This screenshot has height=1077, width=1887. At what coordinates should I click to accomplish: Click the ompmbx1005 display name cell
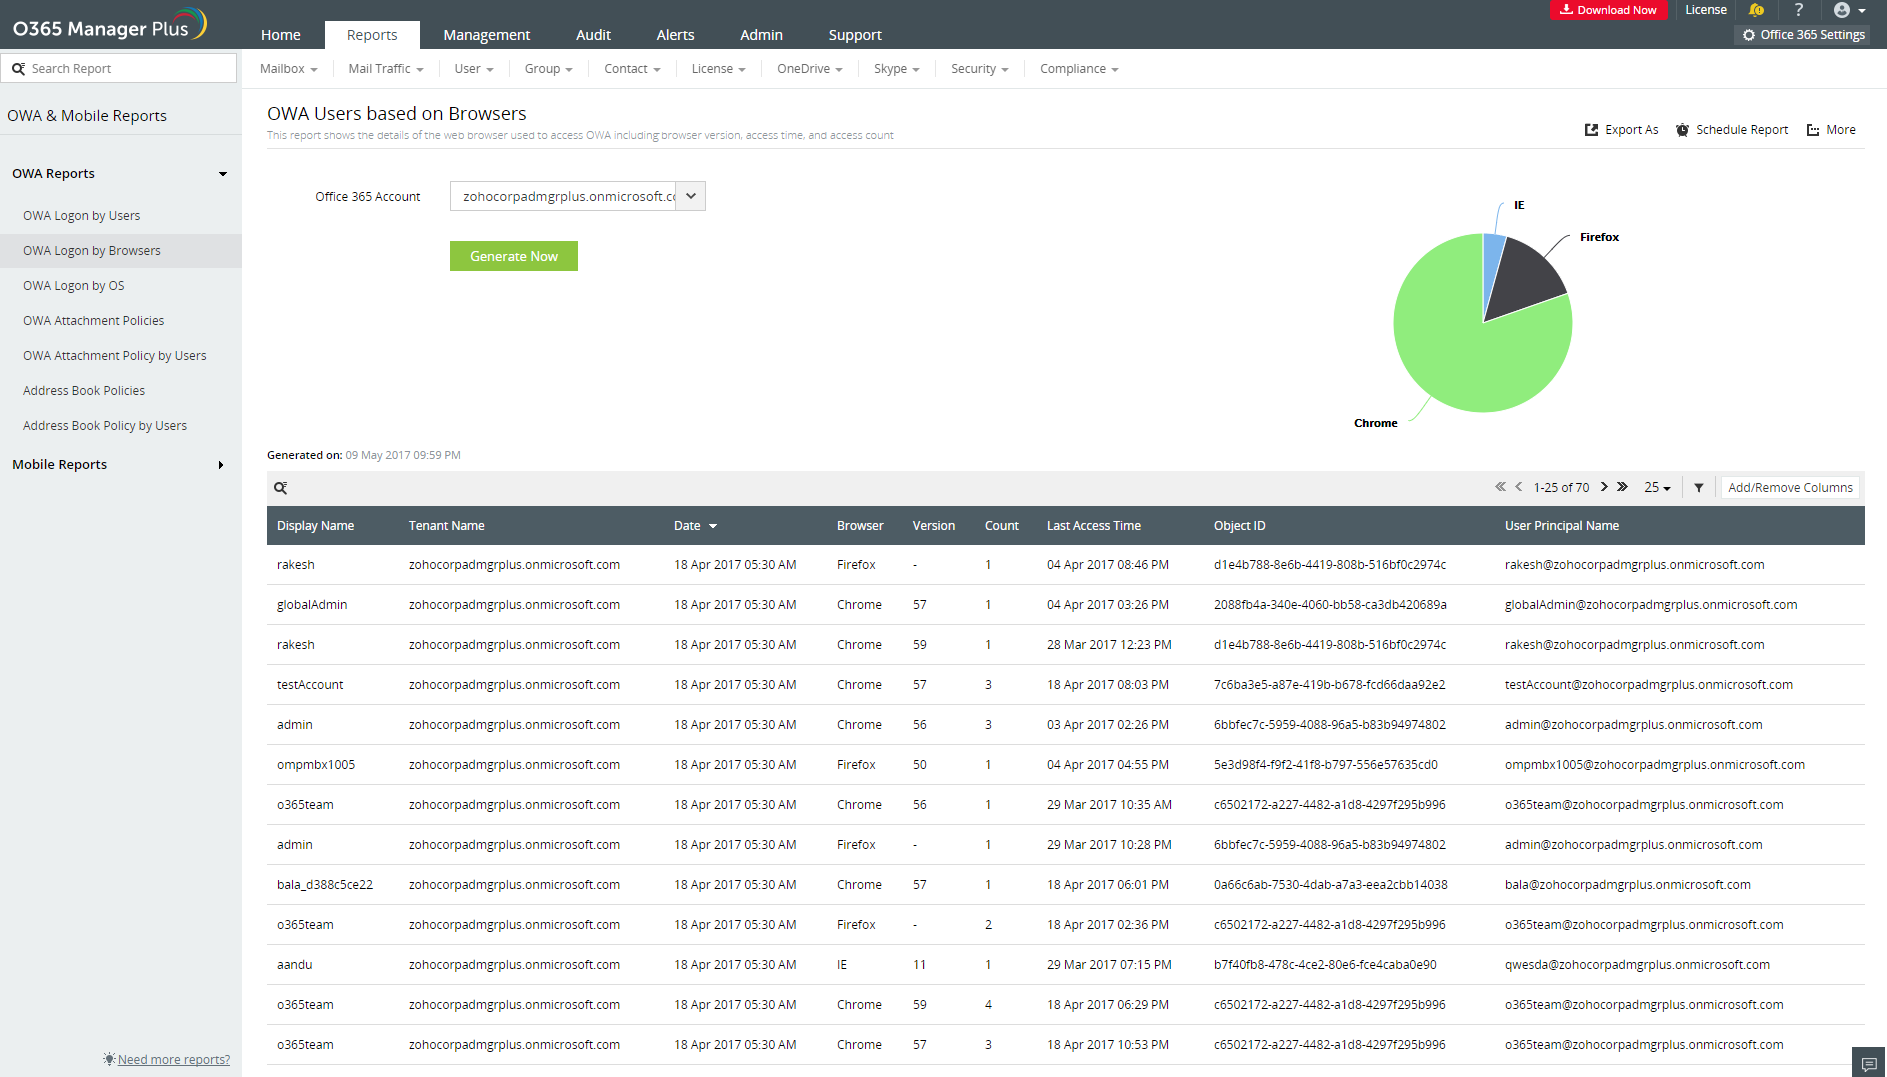[x=316, y=765]
